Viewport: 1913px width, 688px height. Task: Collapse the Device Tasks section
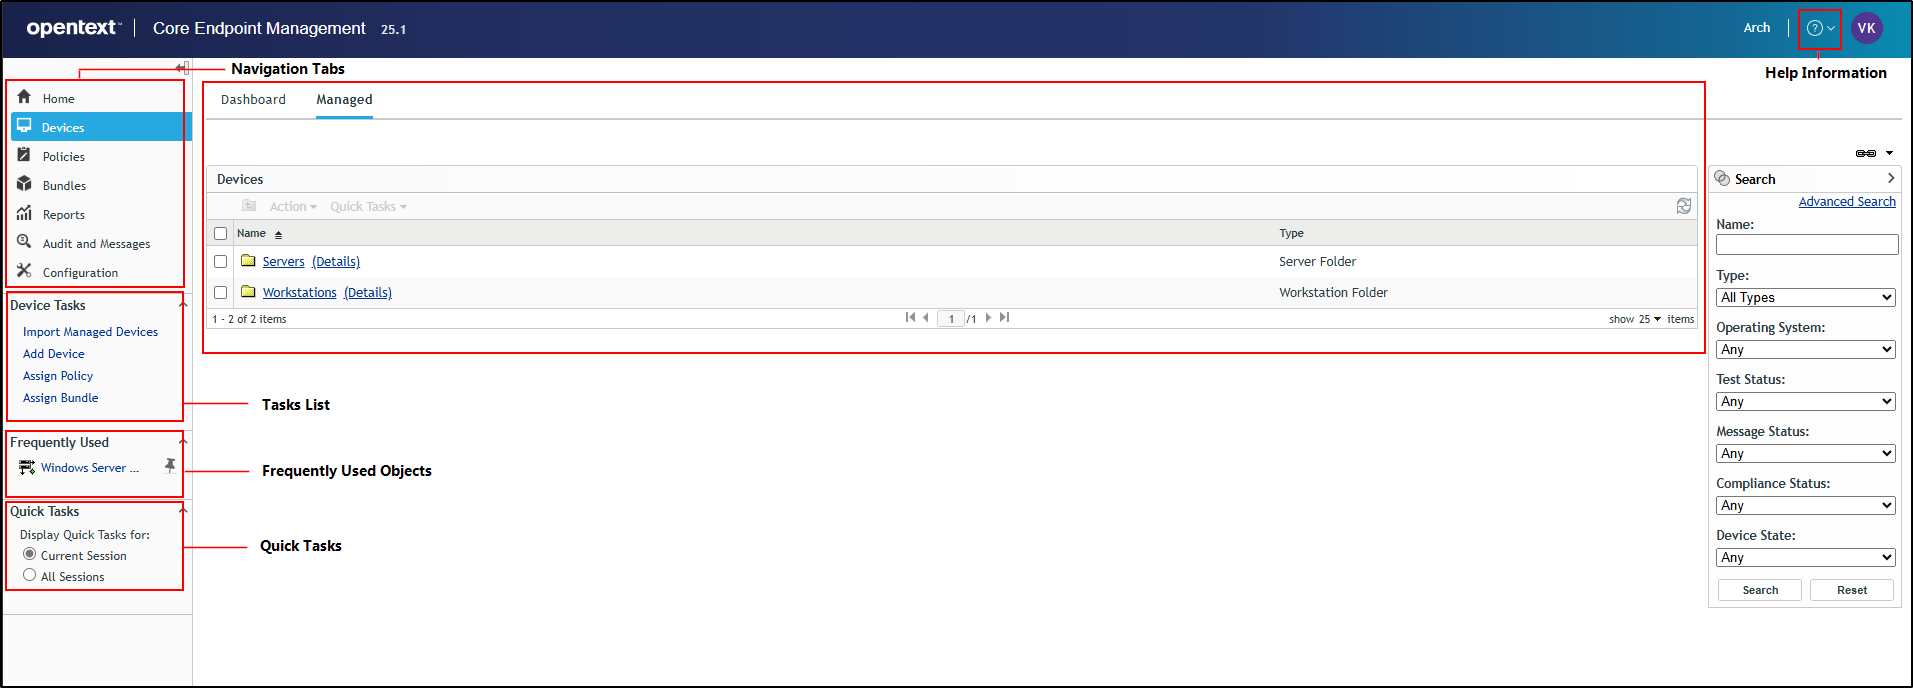[182, 305]
